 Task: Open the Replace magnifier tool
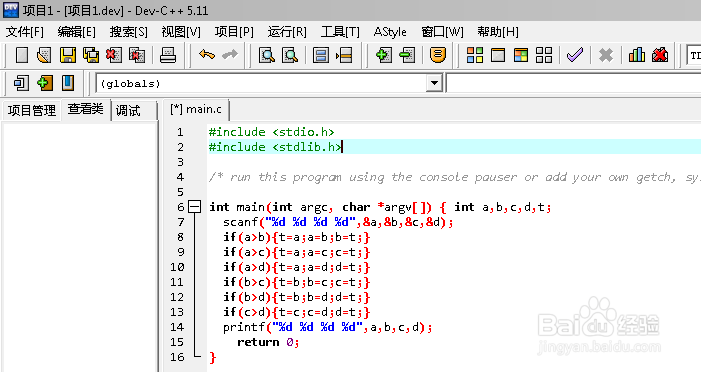pyautogui.click(x=290, y=55)
